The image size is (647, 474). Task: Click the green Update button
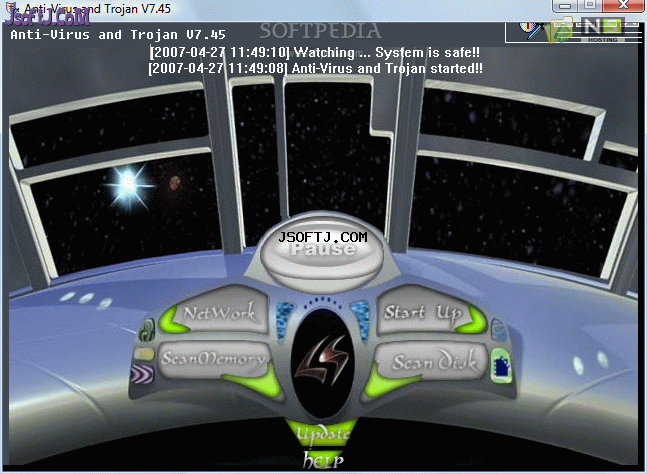(323, 433)
